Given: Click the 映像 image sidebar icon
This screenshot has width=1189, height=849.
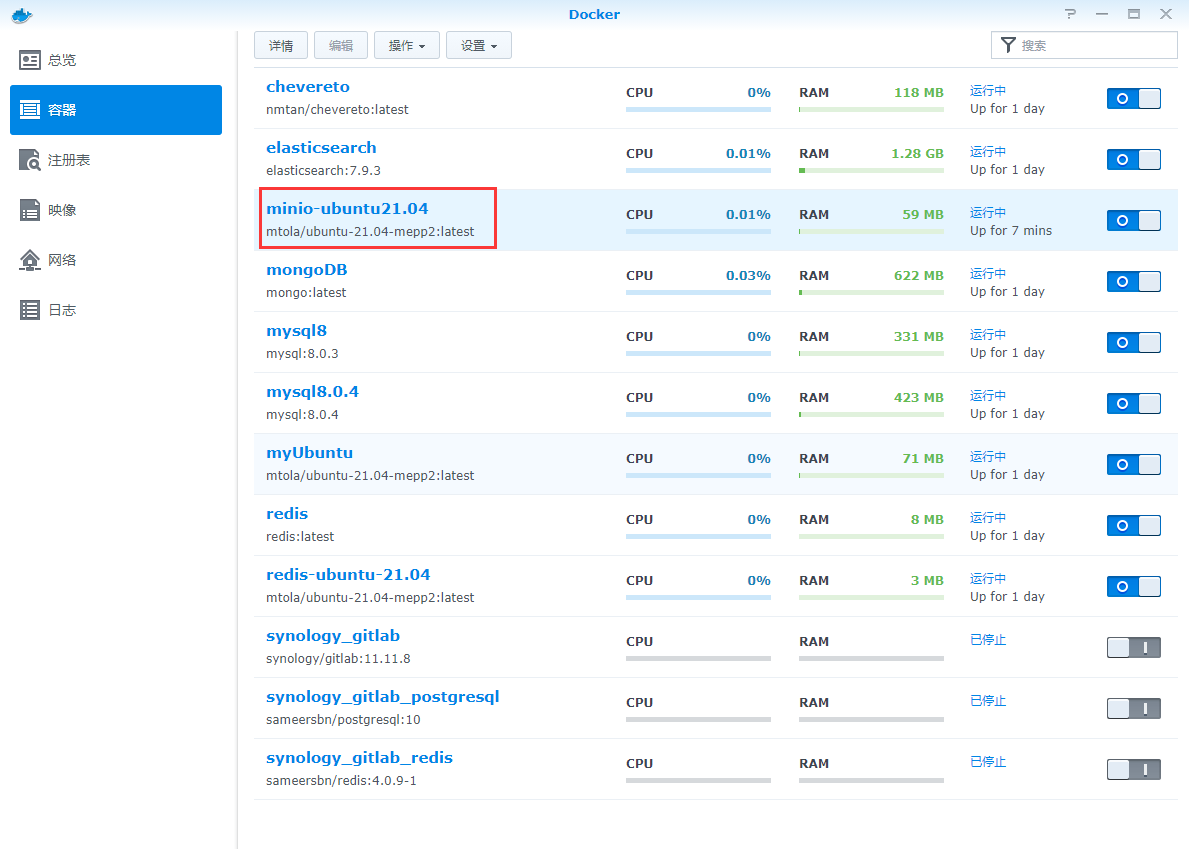Looking at the screenshot, I should (x=30, y=210).
